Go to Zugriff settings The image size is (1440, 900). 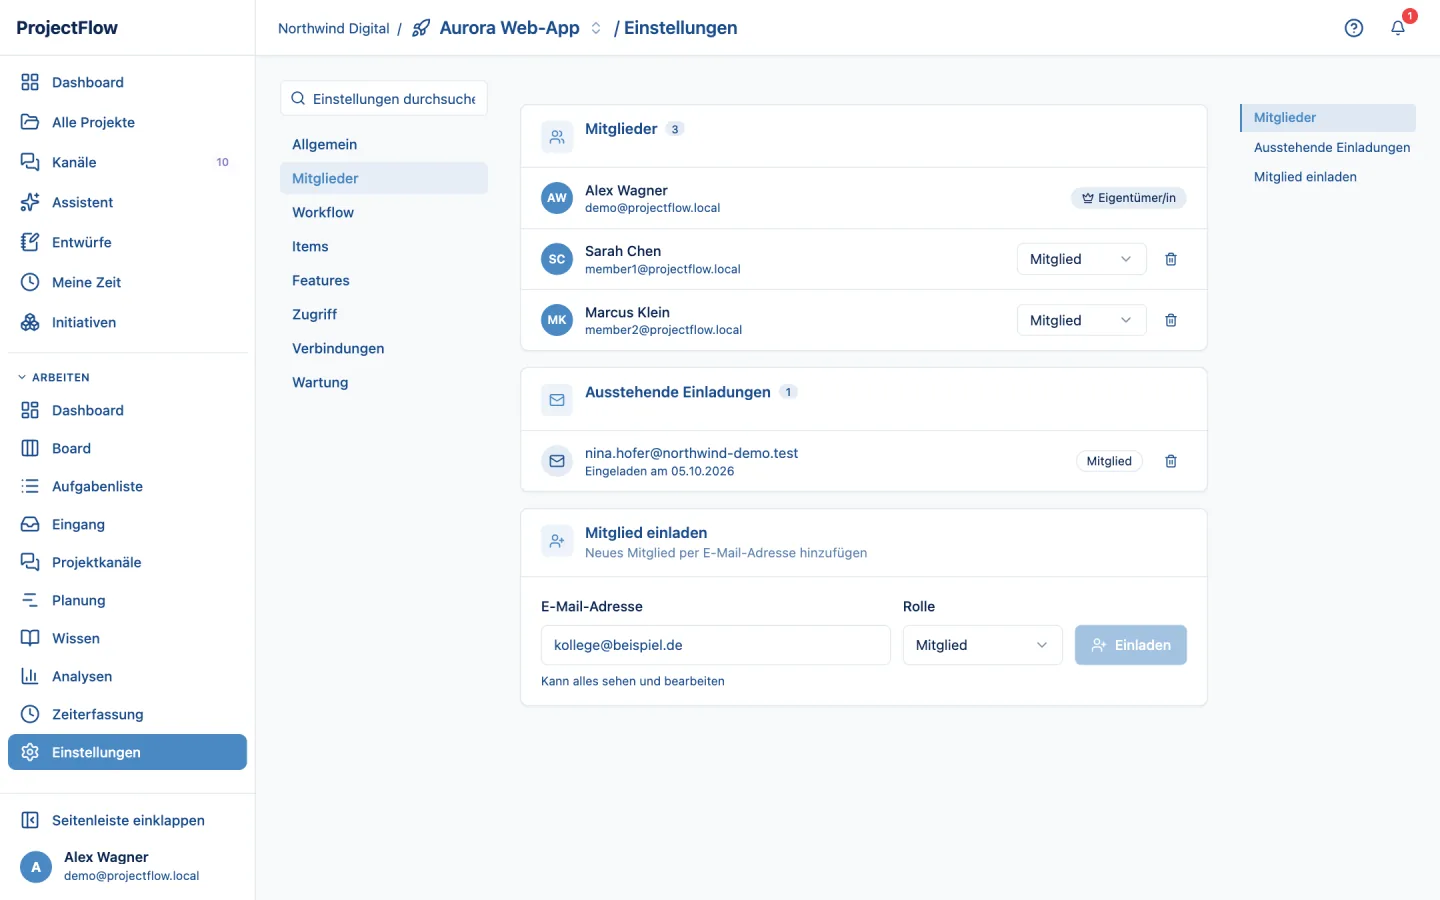[x=384, y=314]
